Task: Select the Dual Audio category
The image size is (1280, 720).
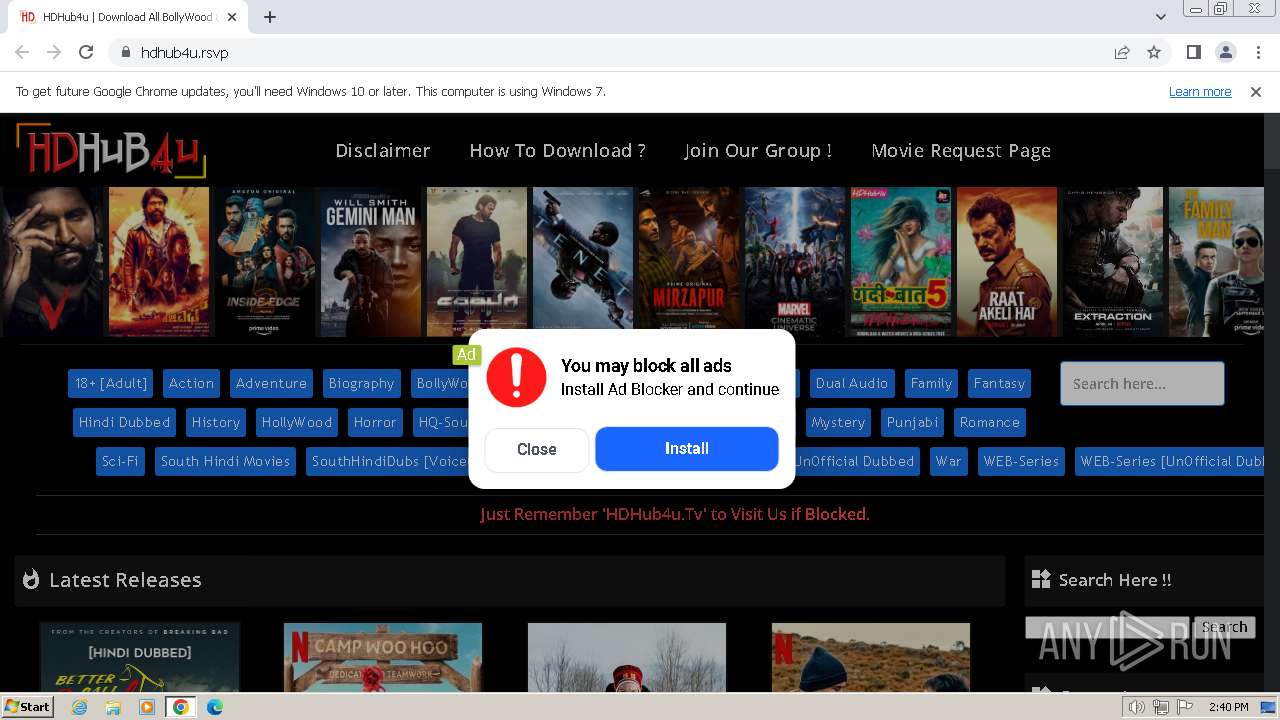Action: 852,383
